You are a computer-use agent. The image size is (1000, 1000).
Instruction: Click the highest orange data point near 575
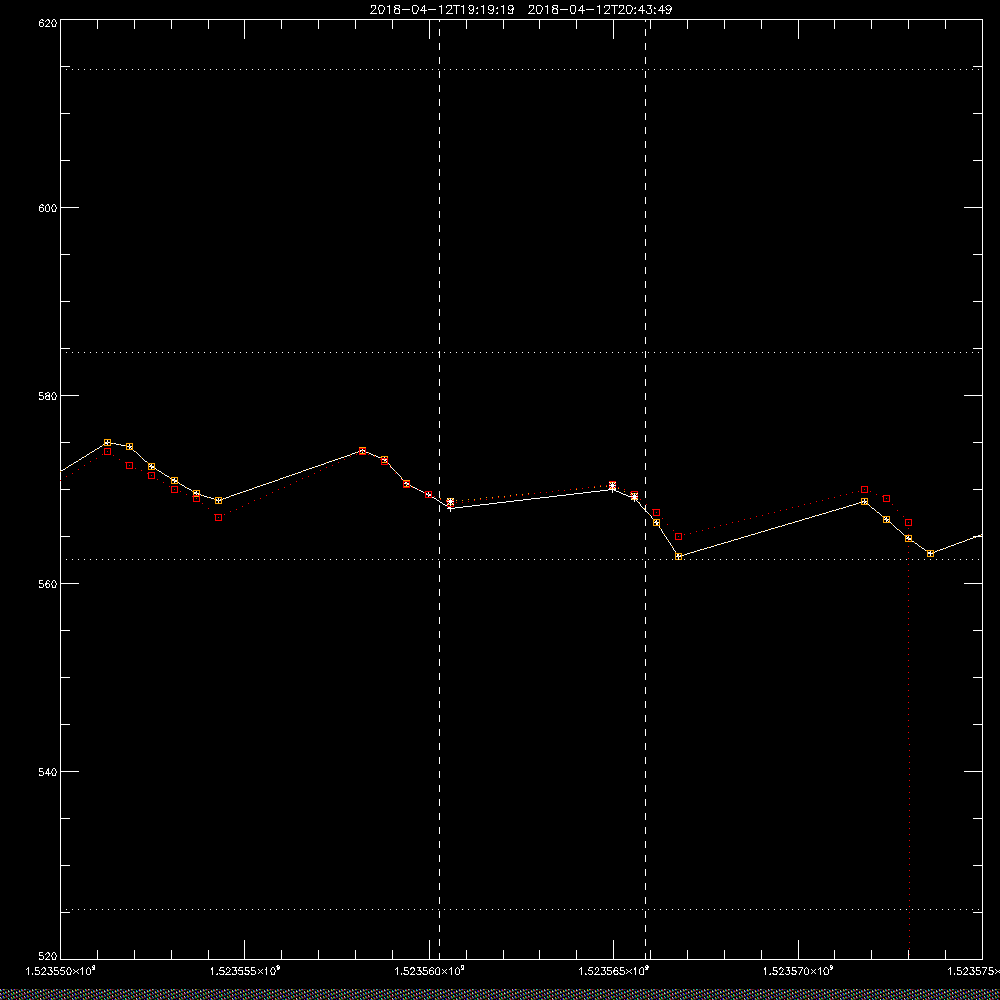(107, 442)
